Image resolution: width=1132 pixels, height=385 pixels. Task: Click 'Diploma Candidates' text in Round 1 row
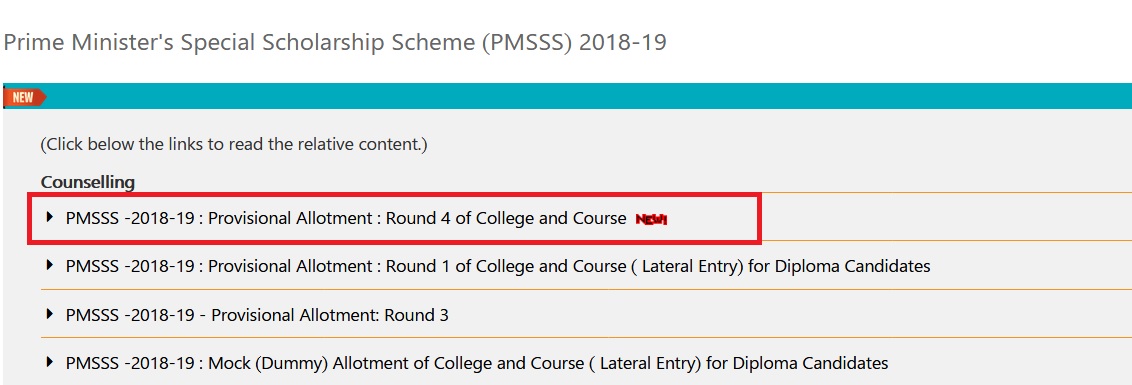(853, 267)
